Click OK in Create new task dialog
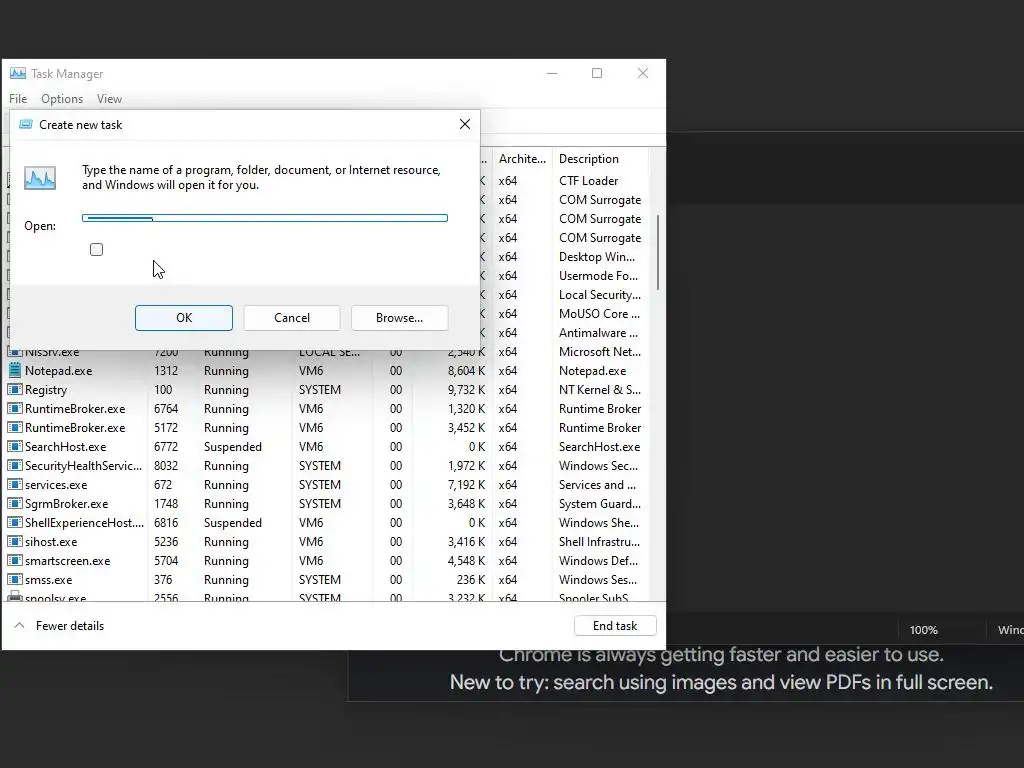This screenshot has height=768, width=1024. [x=184, y=317]
